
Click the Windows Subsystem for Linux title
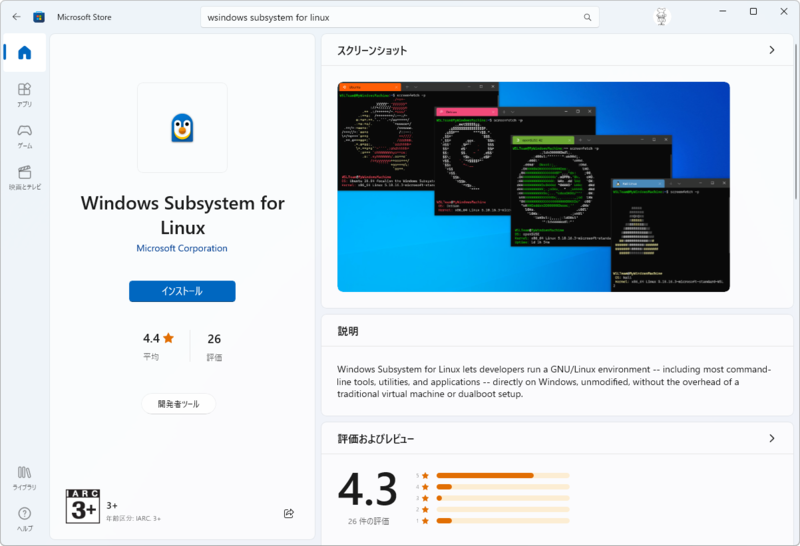click(183, 215)
